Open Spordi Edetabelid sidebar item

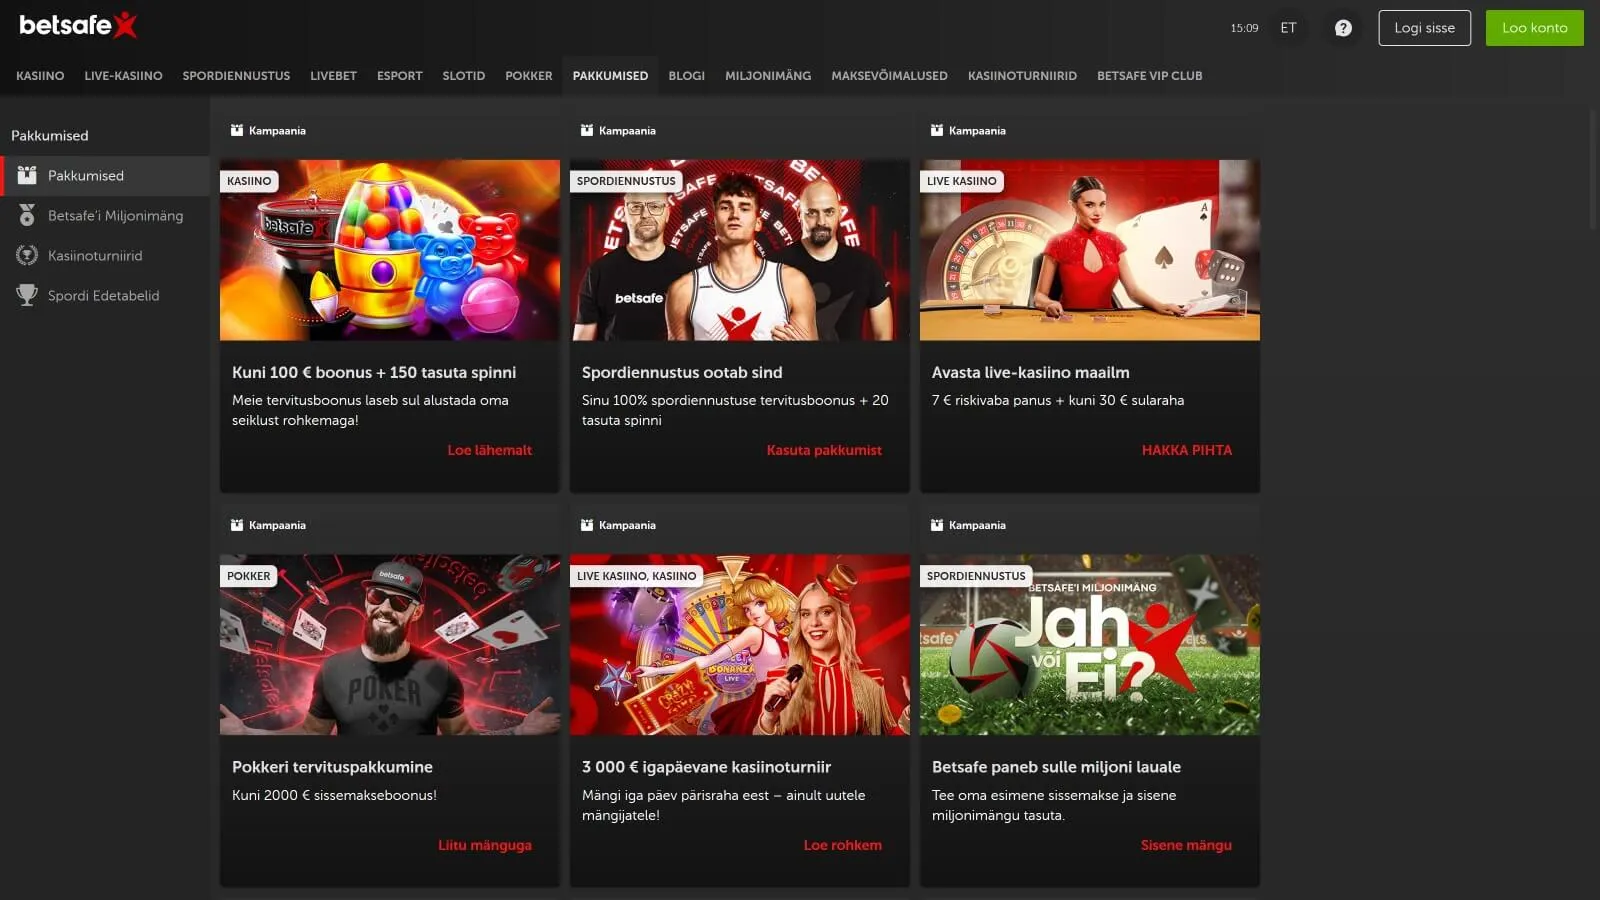coord(105,295)
